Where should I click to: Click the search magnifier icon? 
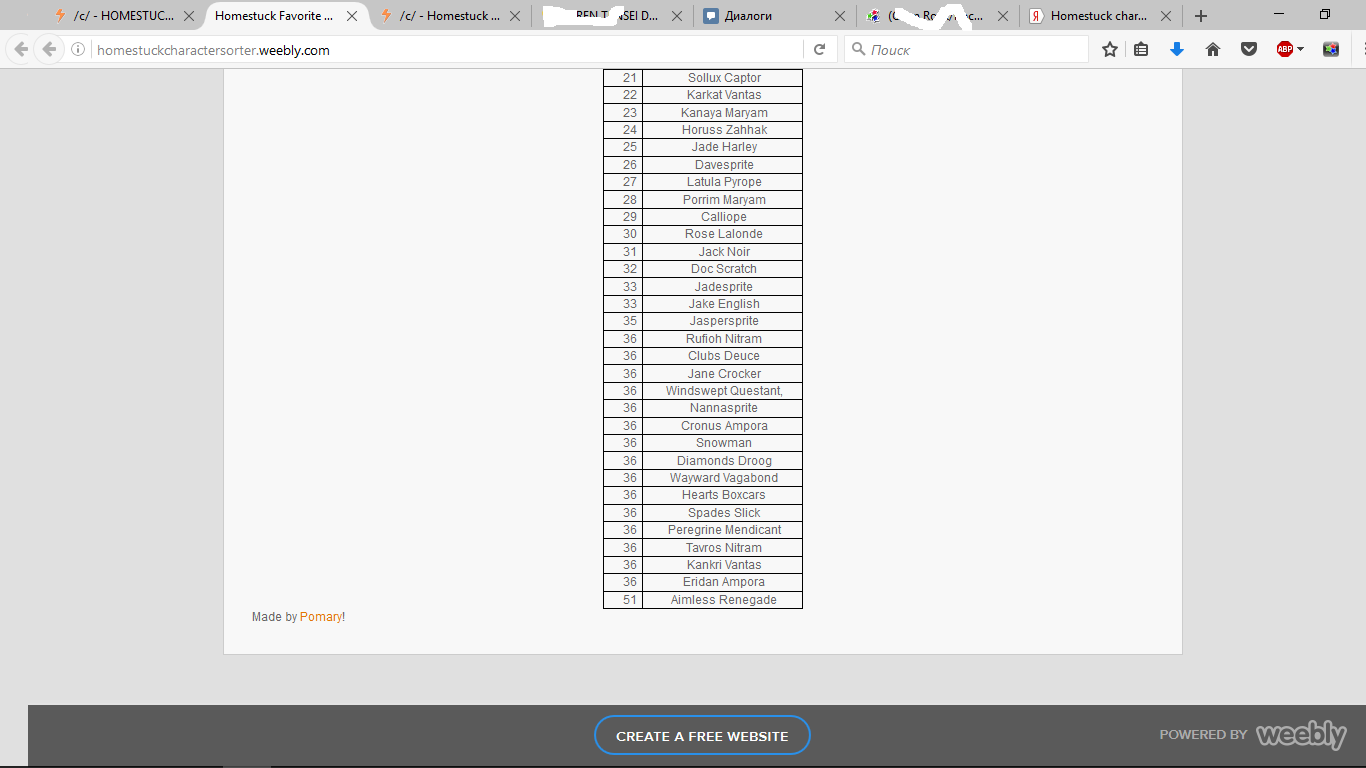point(857,50)
